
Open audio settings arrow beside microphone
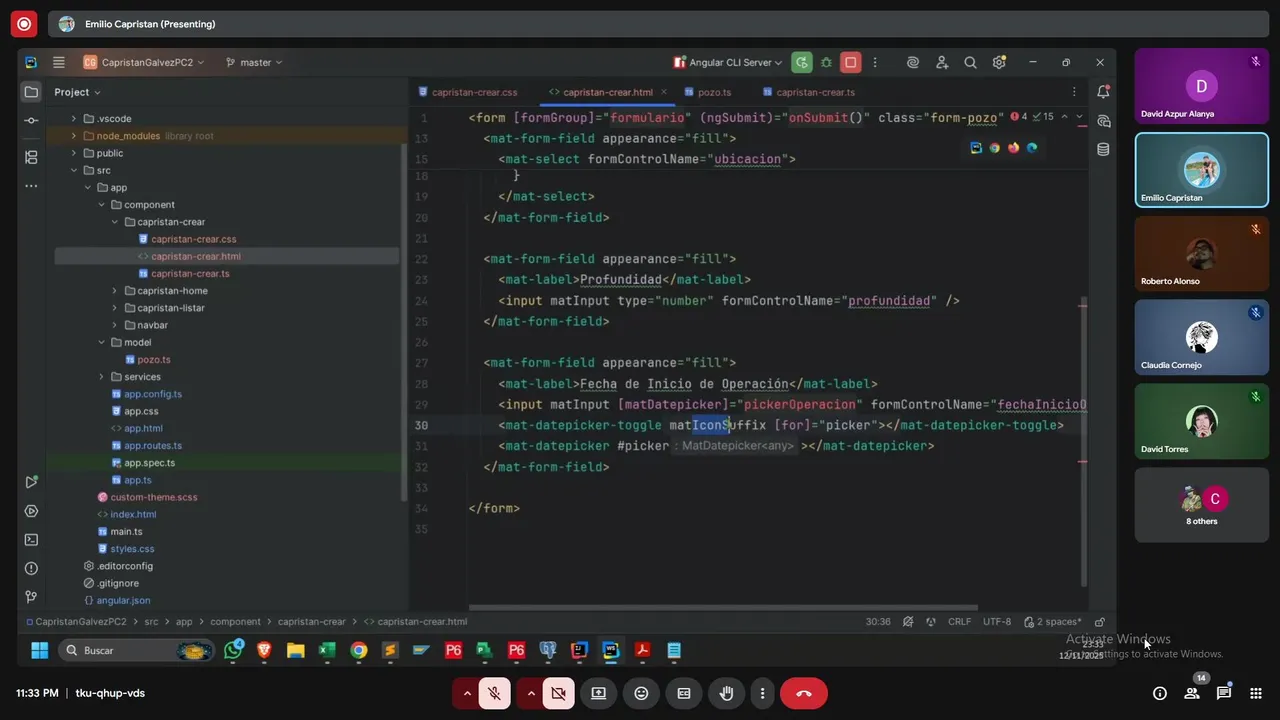click(467, 693)
